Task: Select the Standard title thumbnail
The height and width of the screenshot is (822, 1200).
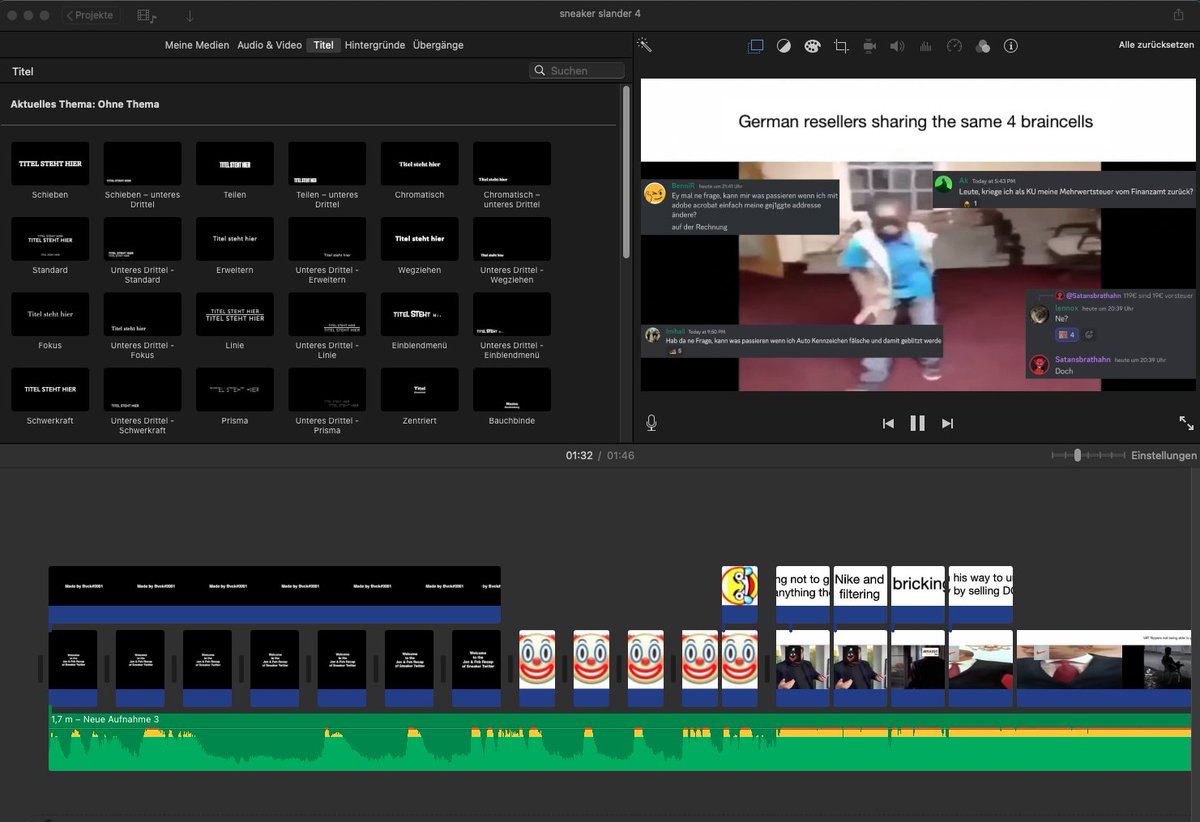Action: pyautogui.click(x=50, y=239)
